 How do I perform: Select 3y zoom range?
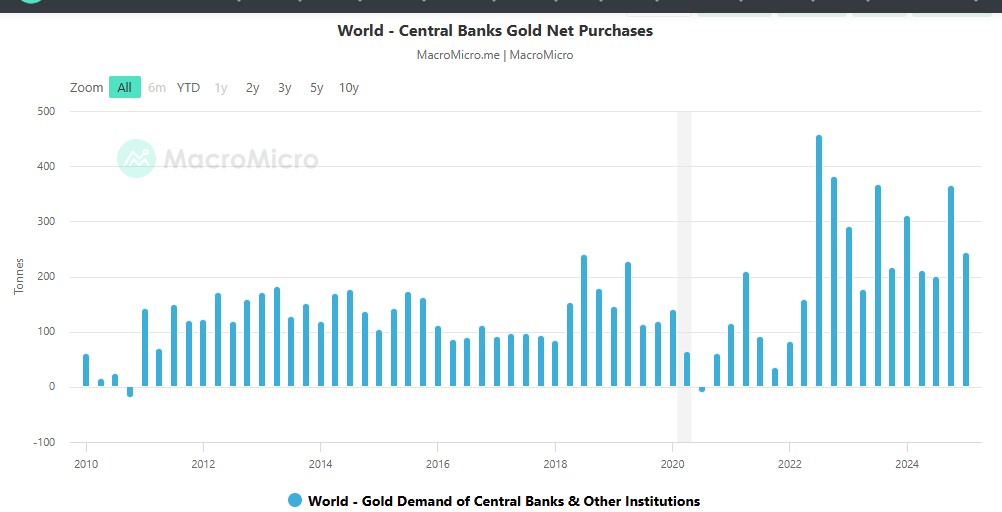click(285, 88)
